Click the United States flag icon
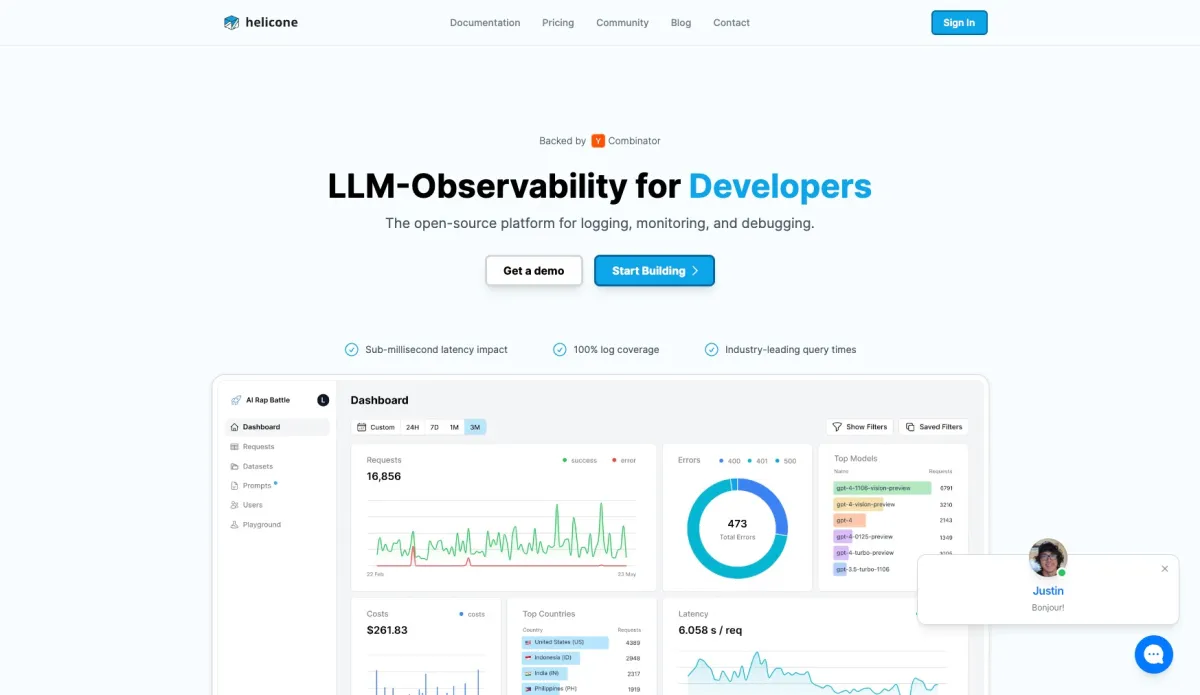Image resolution: width=1200 pixels, height=695 pixels. (528, 642)
